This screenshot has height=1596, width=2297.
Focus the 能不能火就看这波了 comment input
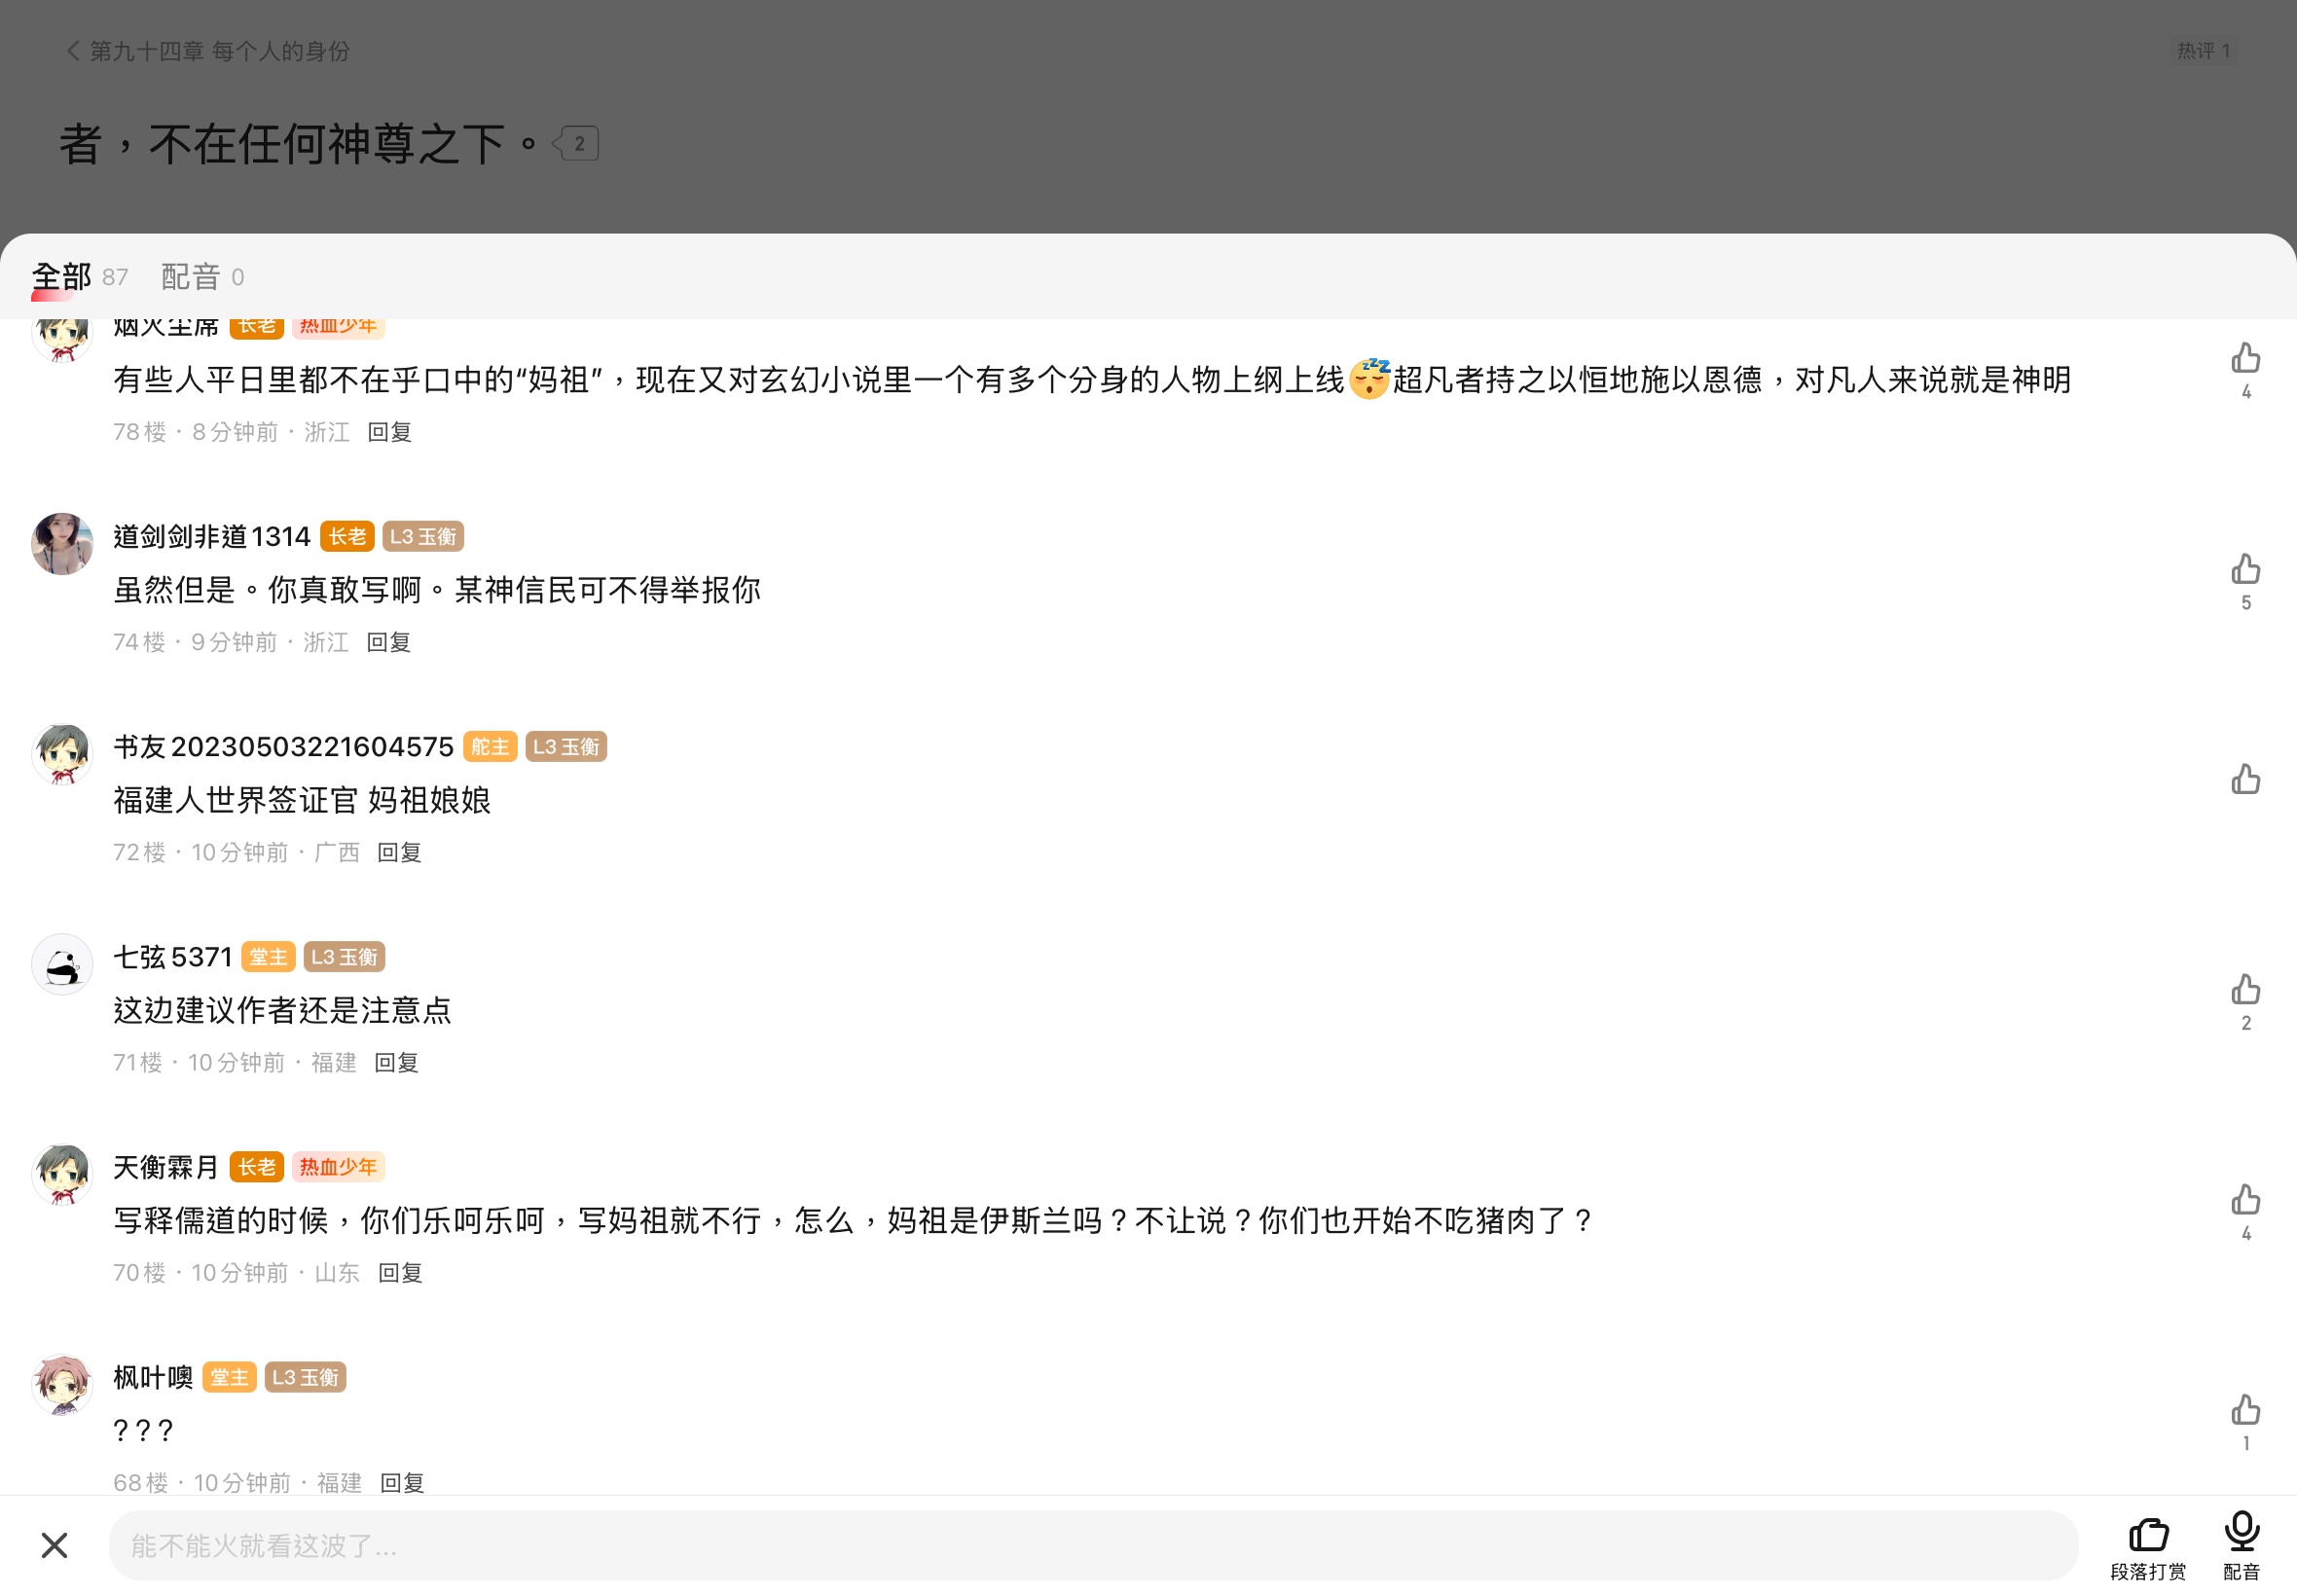(x=1093, y=1546)
